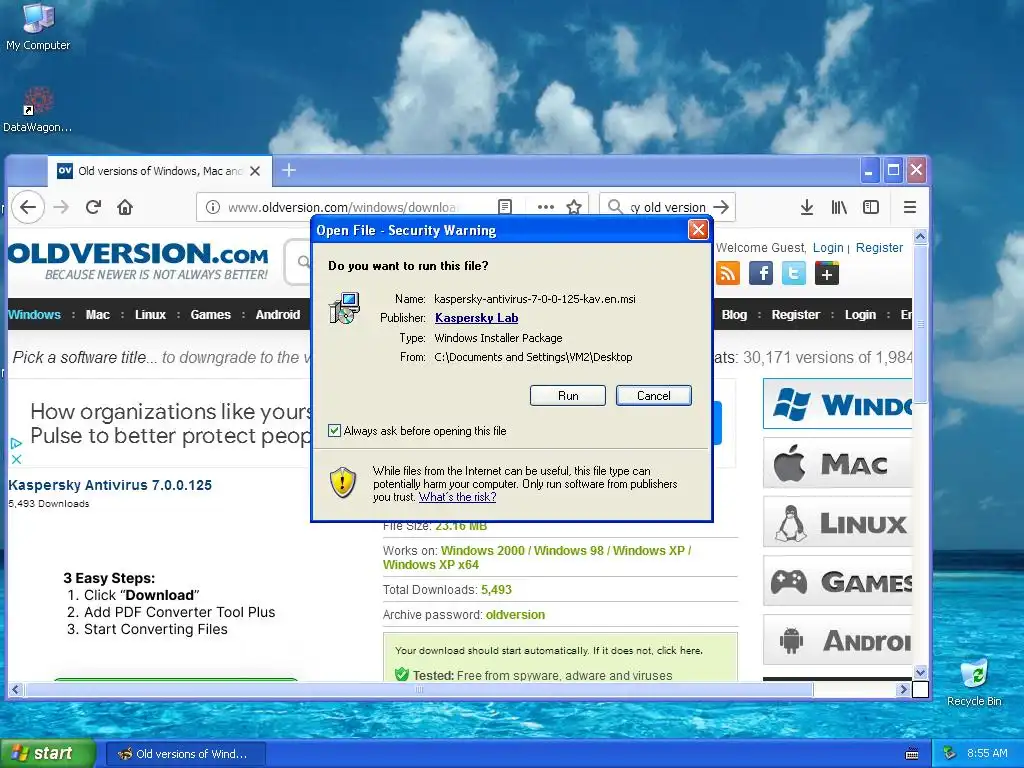The image size is (1024, 768).
Task: Toggle reader view in address bar
Action: (505, 207)
